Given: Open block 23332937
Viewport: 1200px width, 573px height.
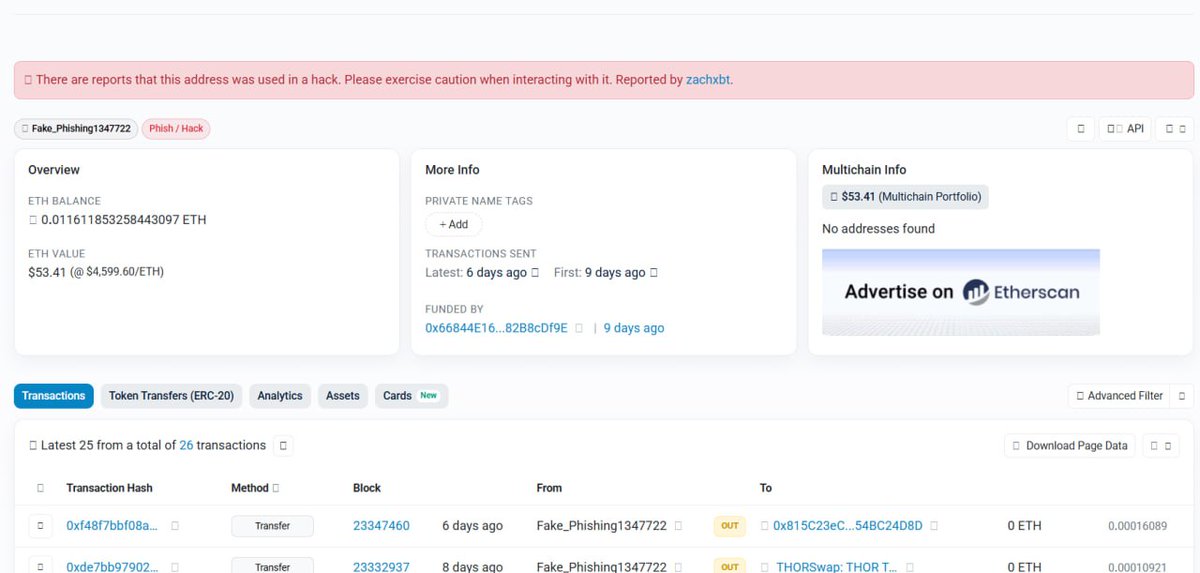Looking at the screenshot, I should tap(381, 567).
